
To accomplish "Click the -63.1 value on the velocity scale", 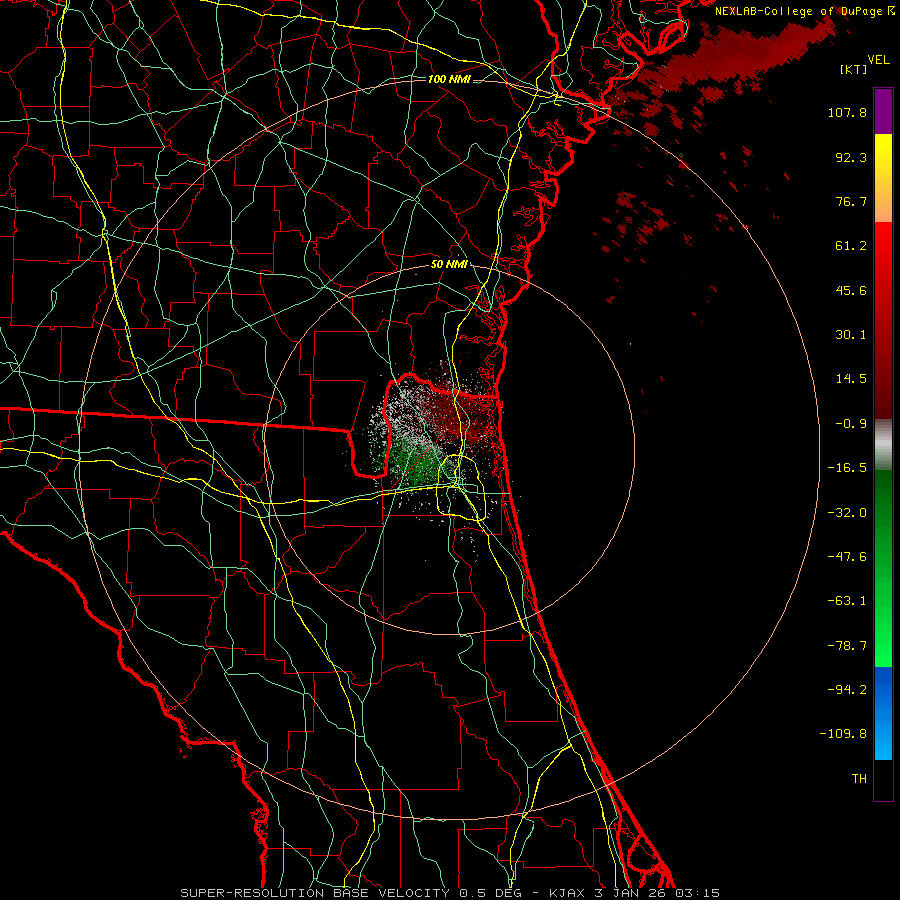I will 847,601.
